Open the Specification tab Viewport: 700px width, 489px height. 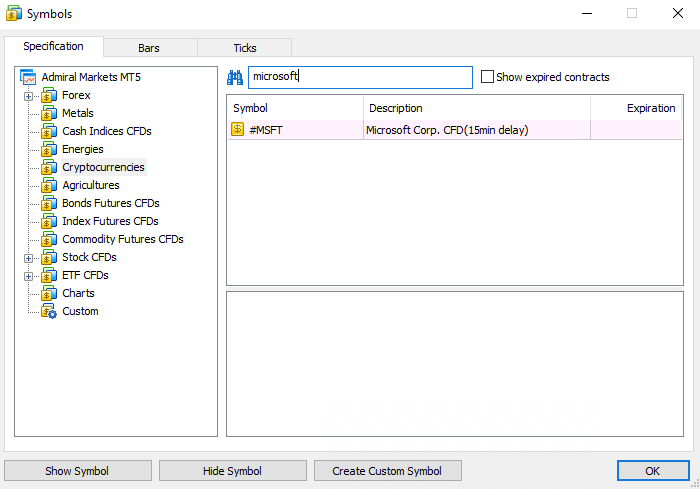pyautogui.click(x=54, y=46)
